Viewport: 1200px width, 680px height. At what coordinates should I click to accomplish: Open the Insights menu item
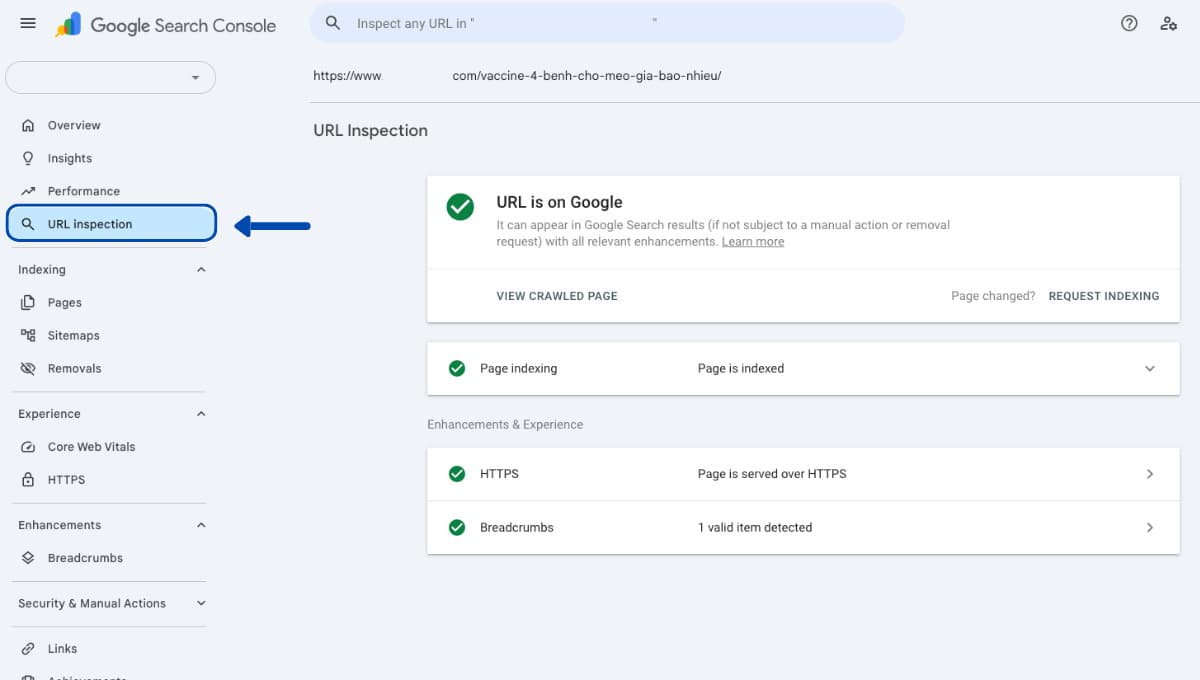coord(70,158)
